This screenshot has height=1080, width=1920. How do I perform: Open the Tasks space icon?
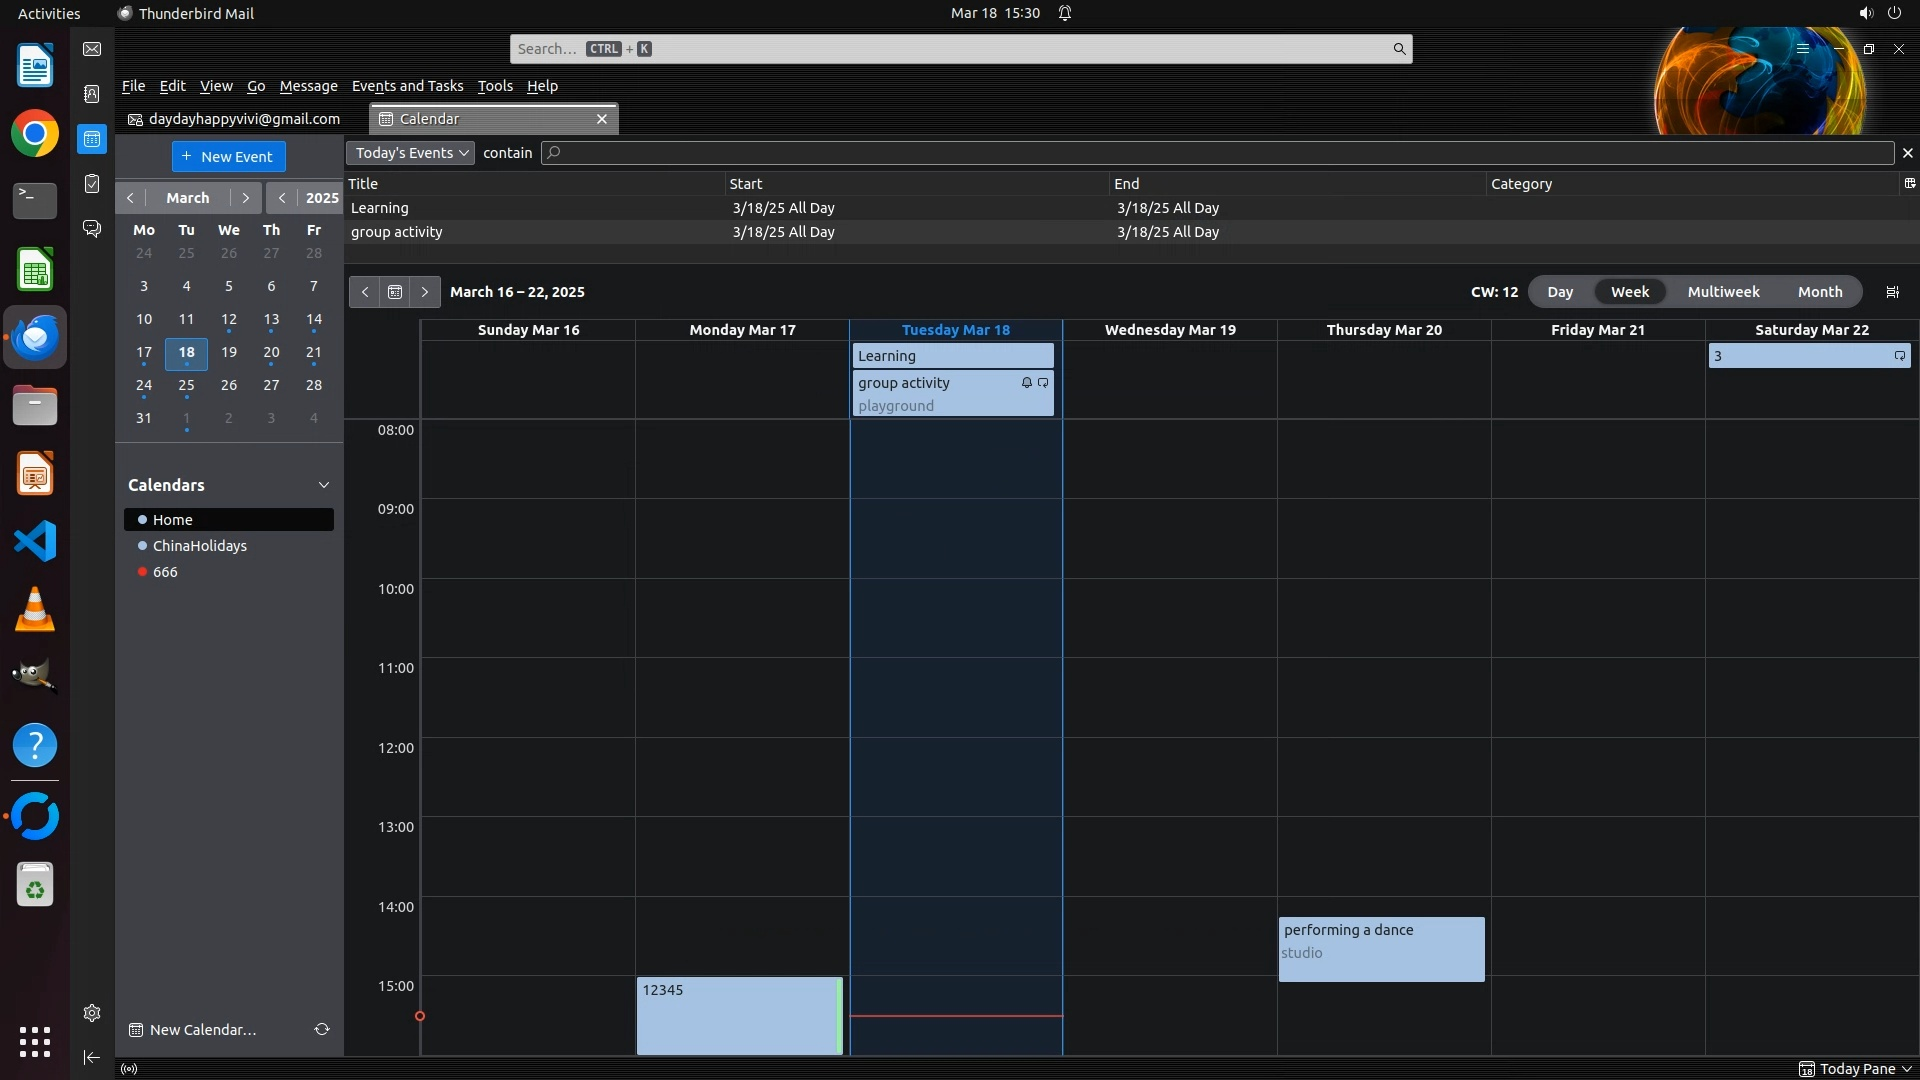tap(92, 184)
